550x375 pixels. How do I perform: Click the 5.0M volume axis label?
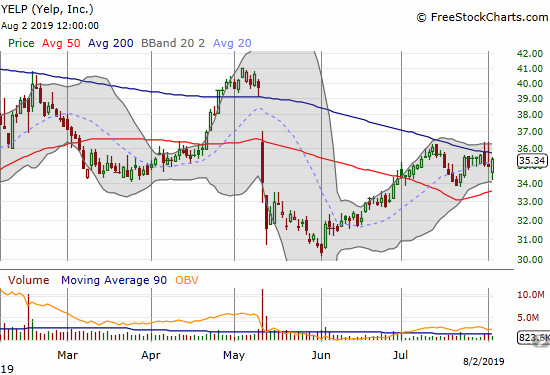point(528,317)
